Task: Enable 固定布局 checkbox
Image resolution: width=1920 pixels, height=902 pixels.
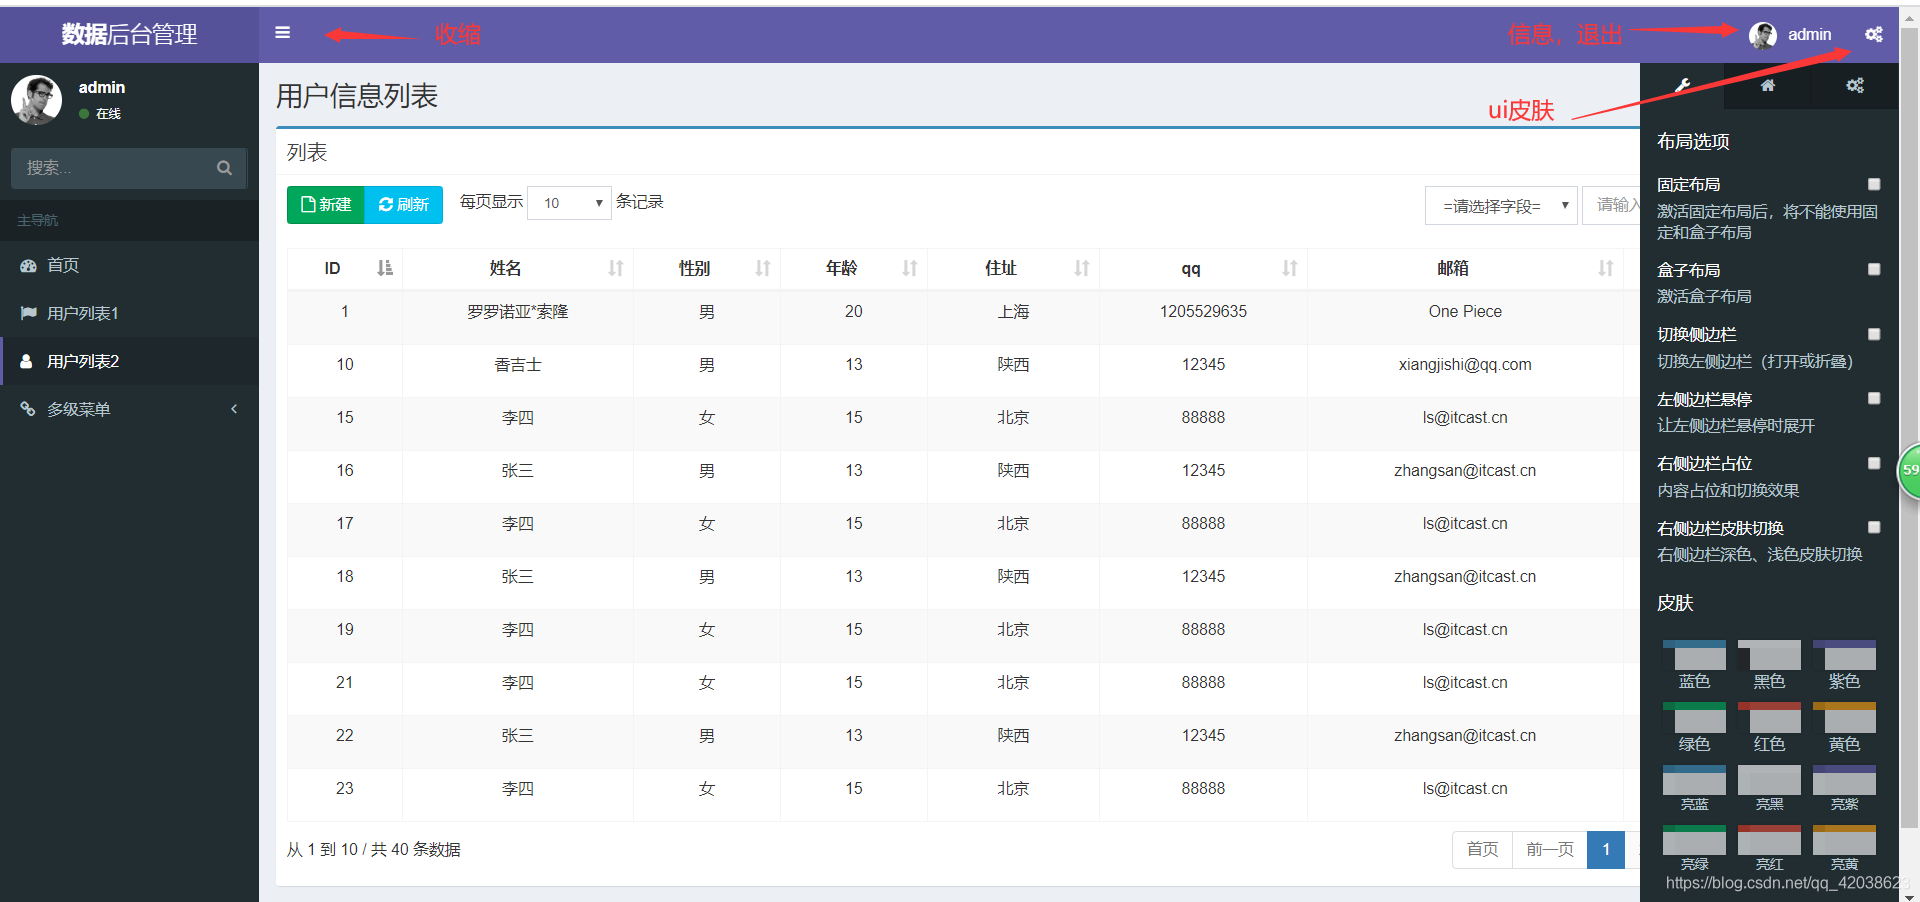Action: (1874, 184)
